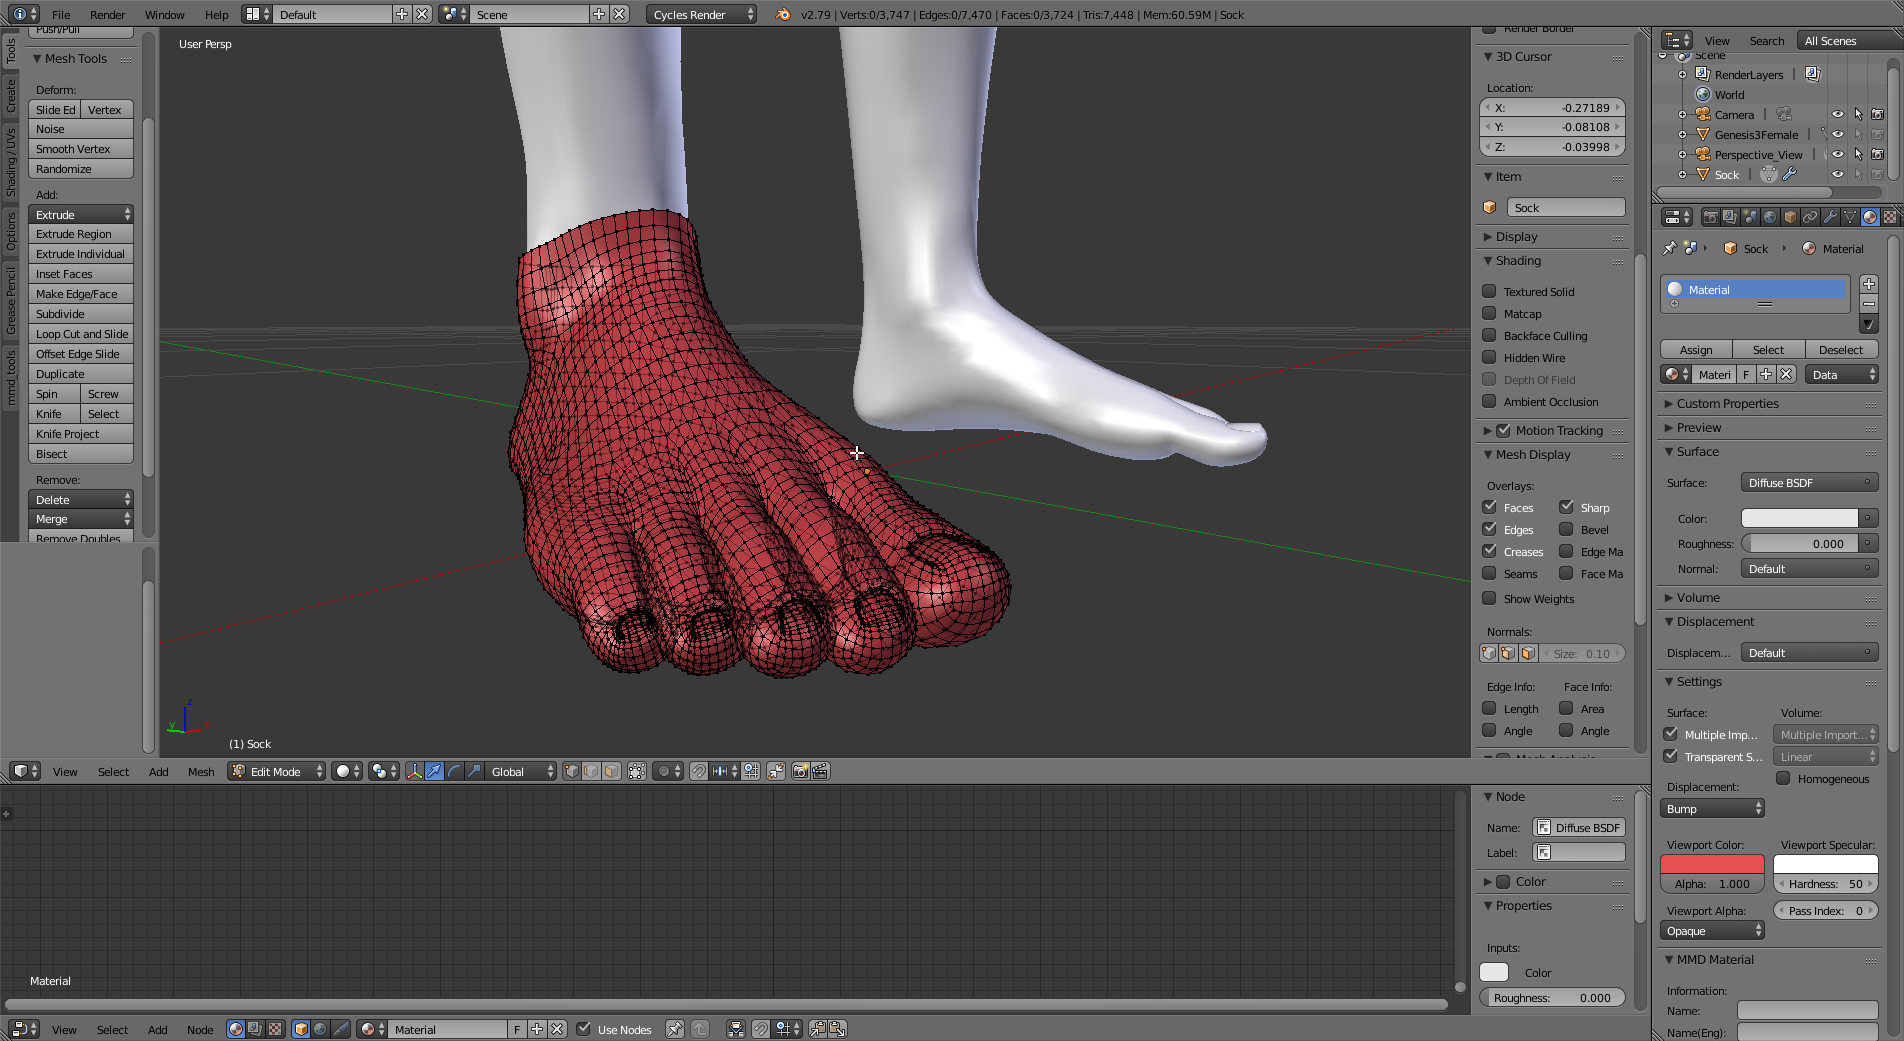Select the translate manipulator arrow icon

[434, 771]
